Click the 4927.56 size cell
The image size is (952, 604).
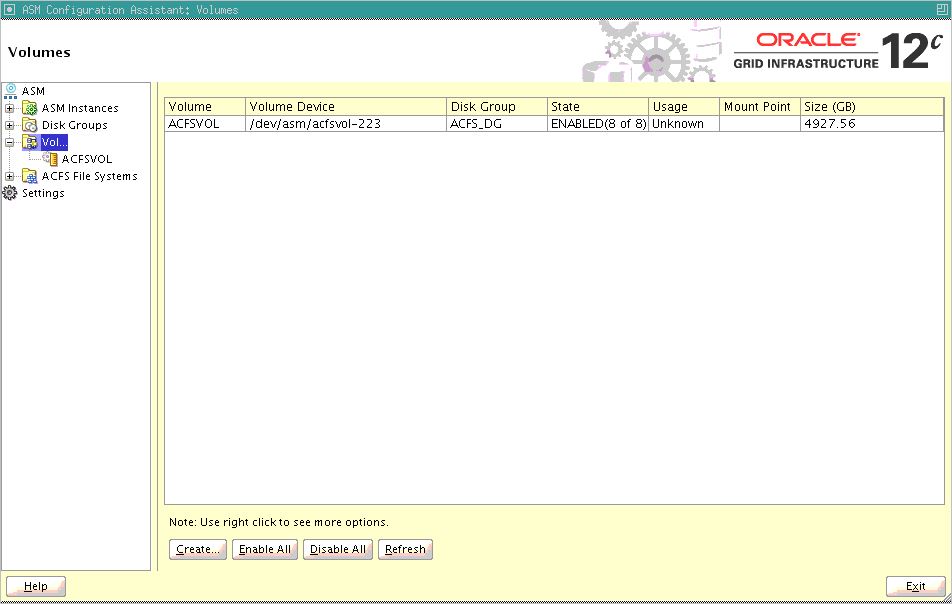tap(872, 123)
